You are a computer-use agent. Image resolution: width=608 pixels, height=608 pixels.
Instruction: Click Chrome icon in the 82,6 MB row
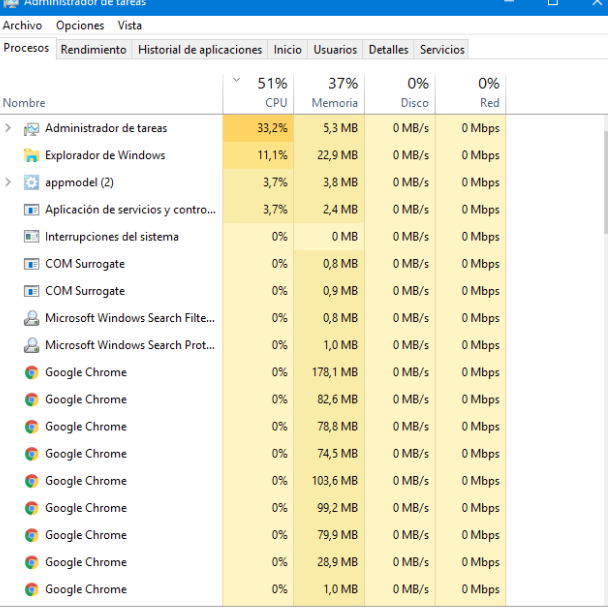tap(31, 400)
